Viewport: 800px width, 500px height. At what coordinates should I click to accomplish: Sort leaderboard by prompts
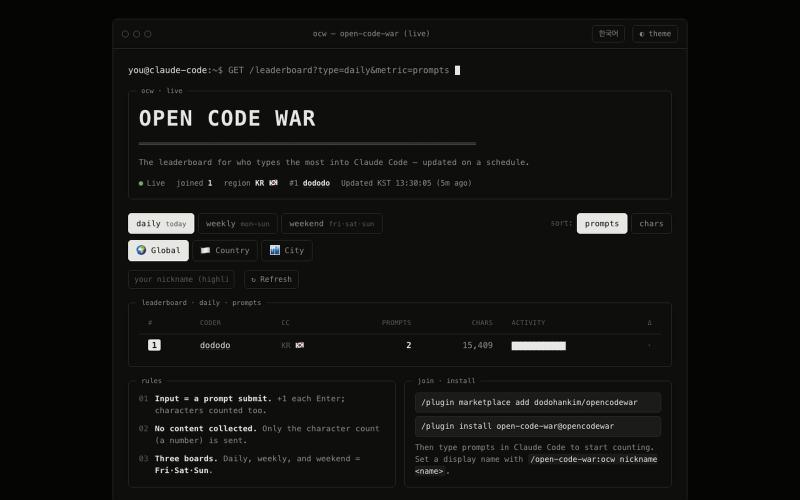(x=602, y=223)
